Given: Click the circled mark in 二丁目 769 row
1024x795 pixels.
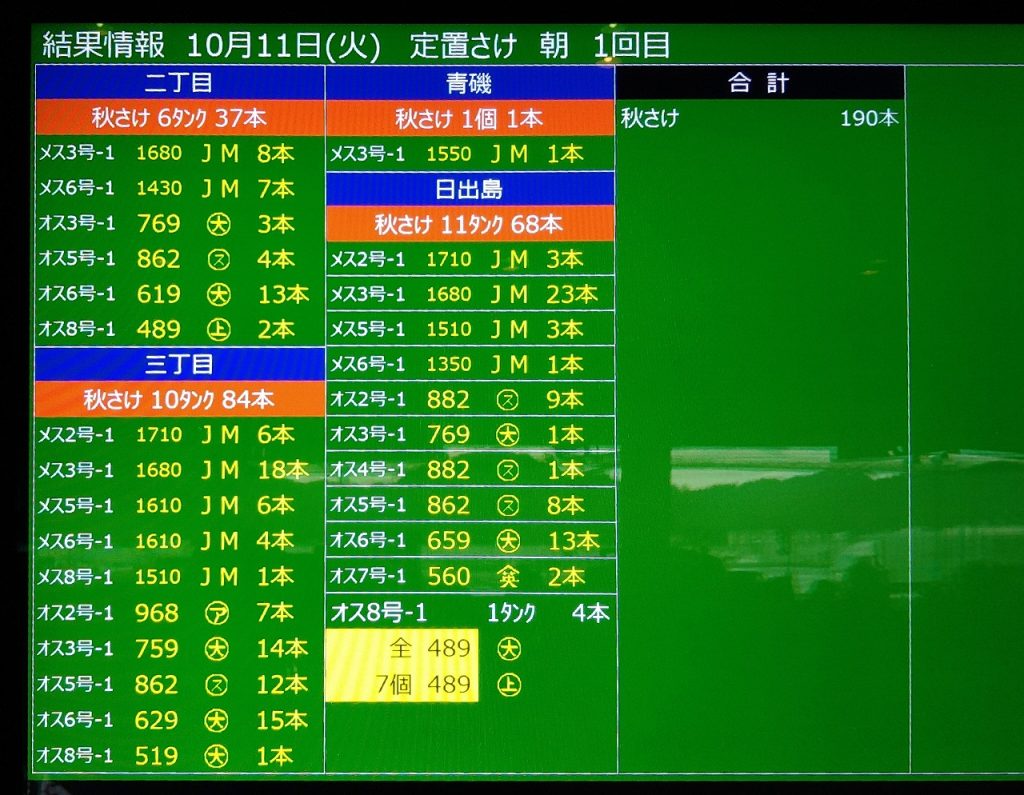Looking at the screenshot, I should point(218,223).
